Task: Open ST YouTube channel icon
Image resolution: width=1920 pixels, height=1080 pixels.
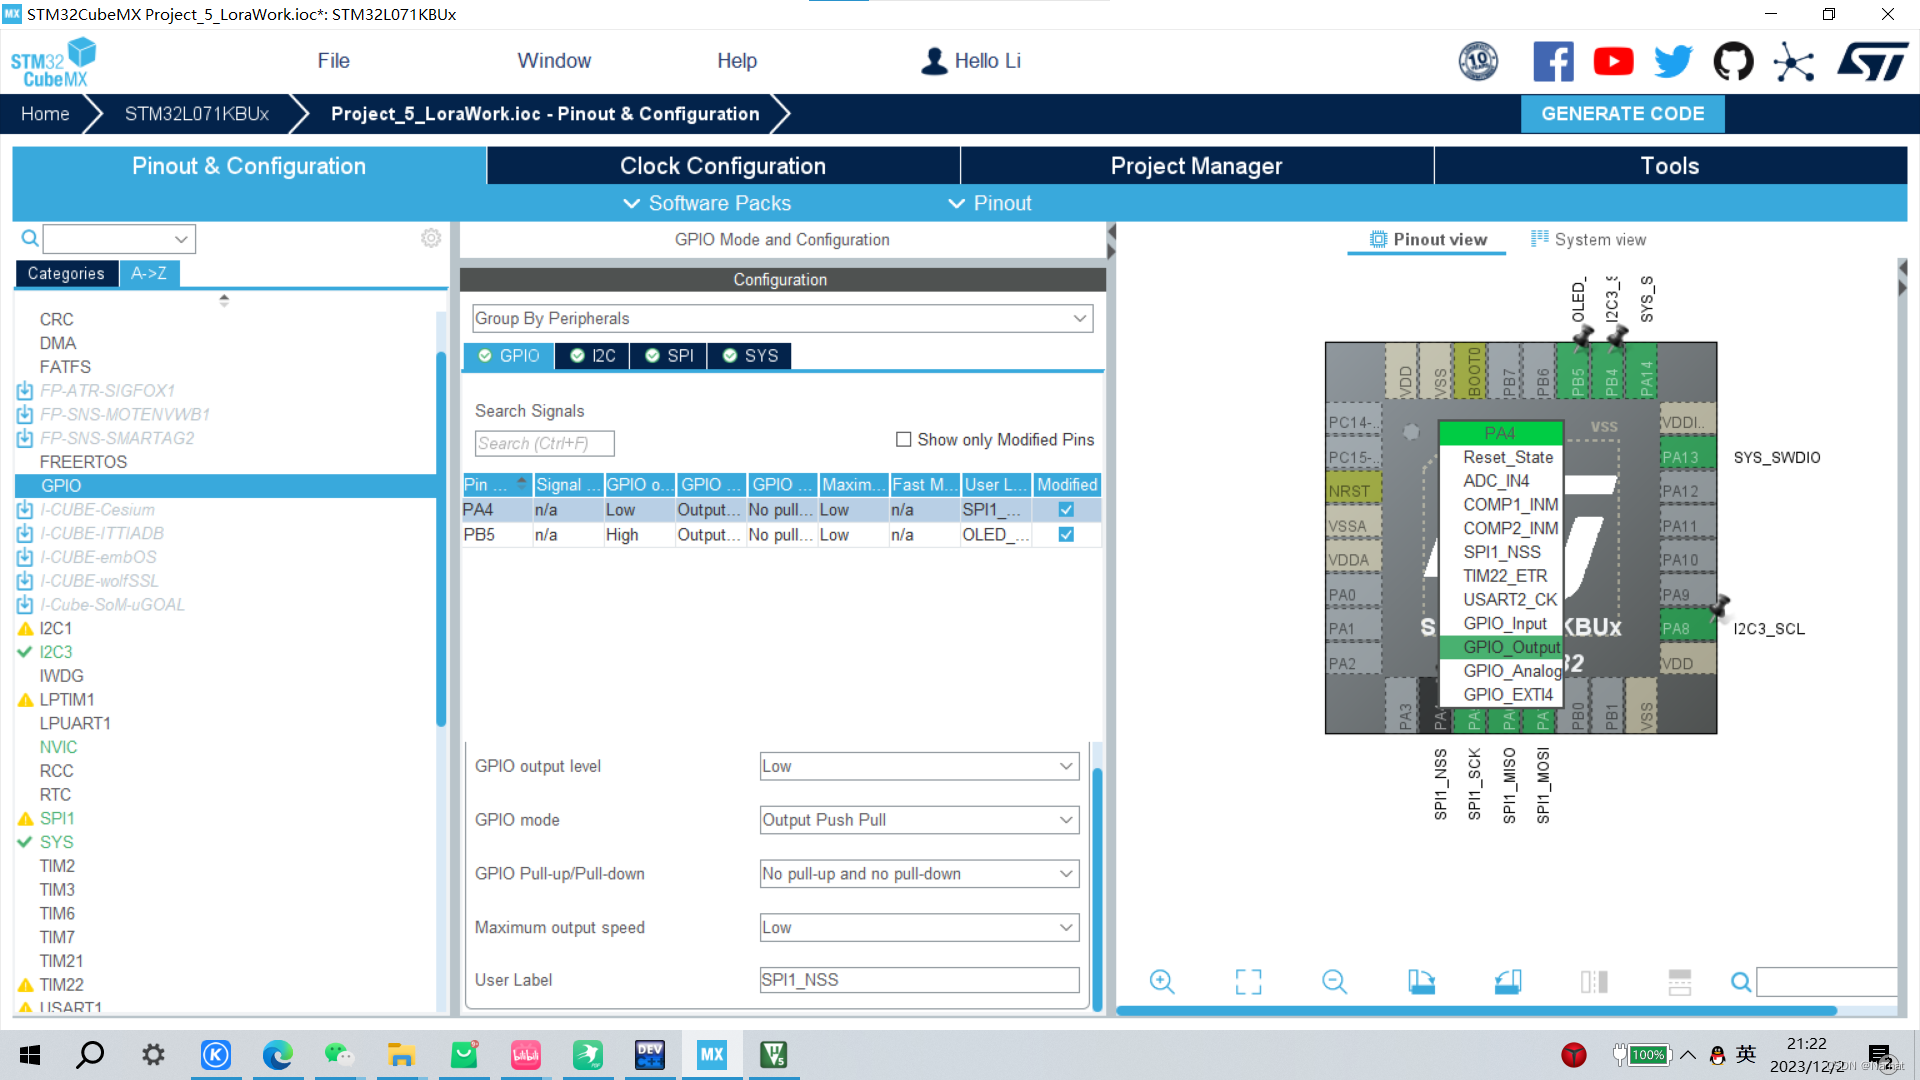Action: click(x=1613, y=62)
